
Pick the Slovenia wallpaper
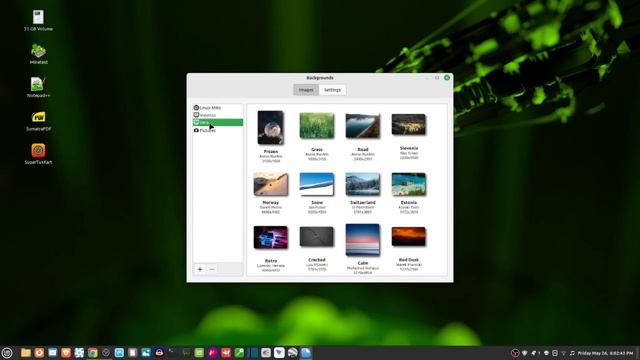(409, 124)
